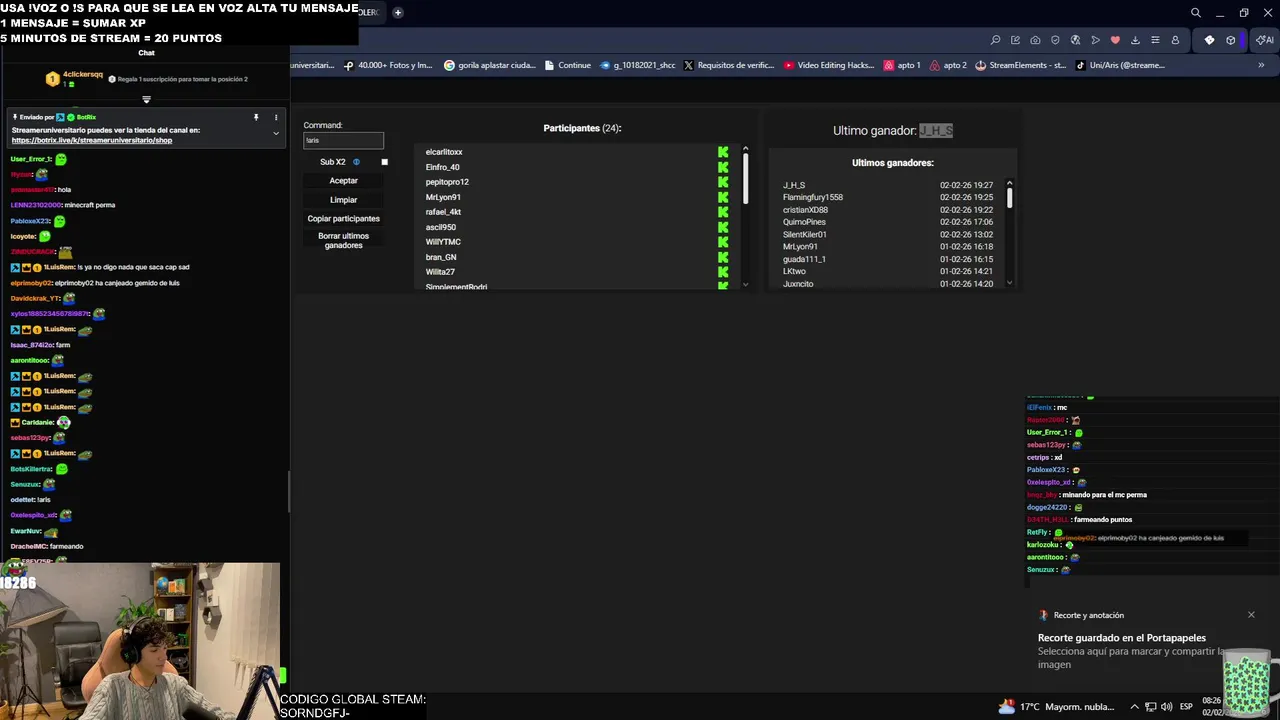Click the heart favorites icon in browser toolbar
Image resolution: width=1280 pixels, height=720 pixels.
[1115, 40]
